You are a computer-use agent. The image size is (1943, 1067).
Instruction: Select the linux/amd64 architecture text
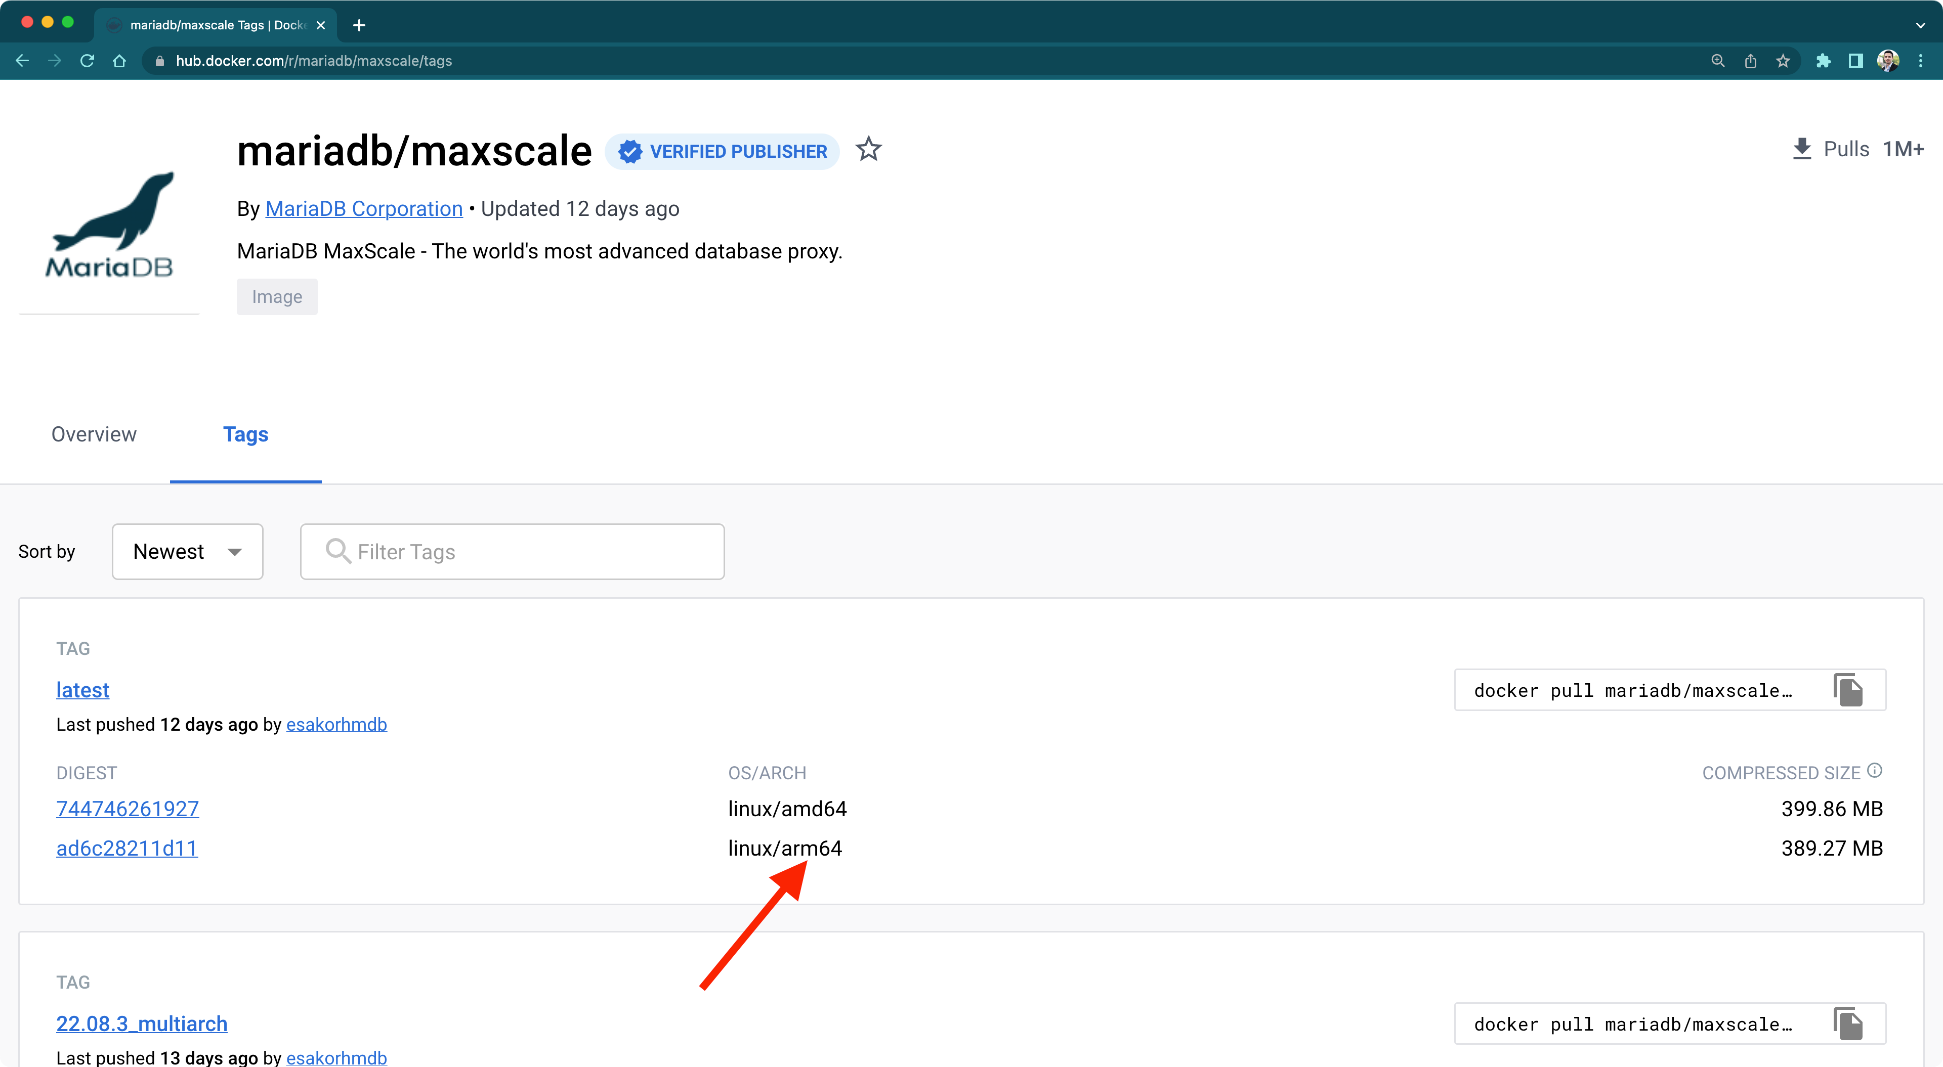pyautogui.click(x=788, y=809)
